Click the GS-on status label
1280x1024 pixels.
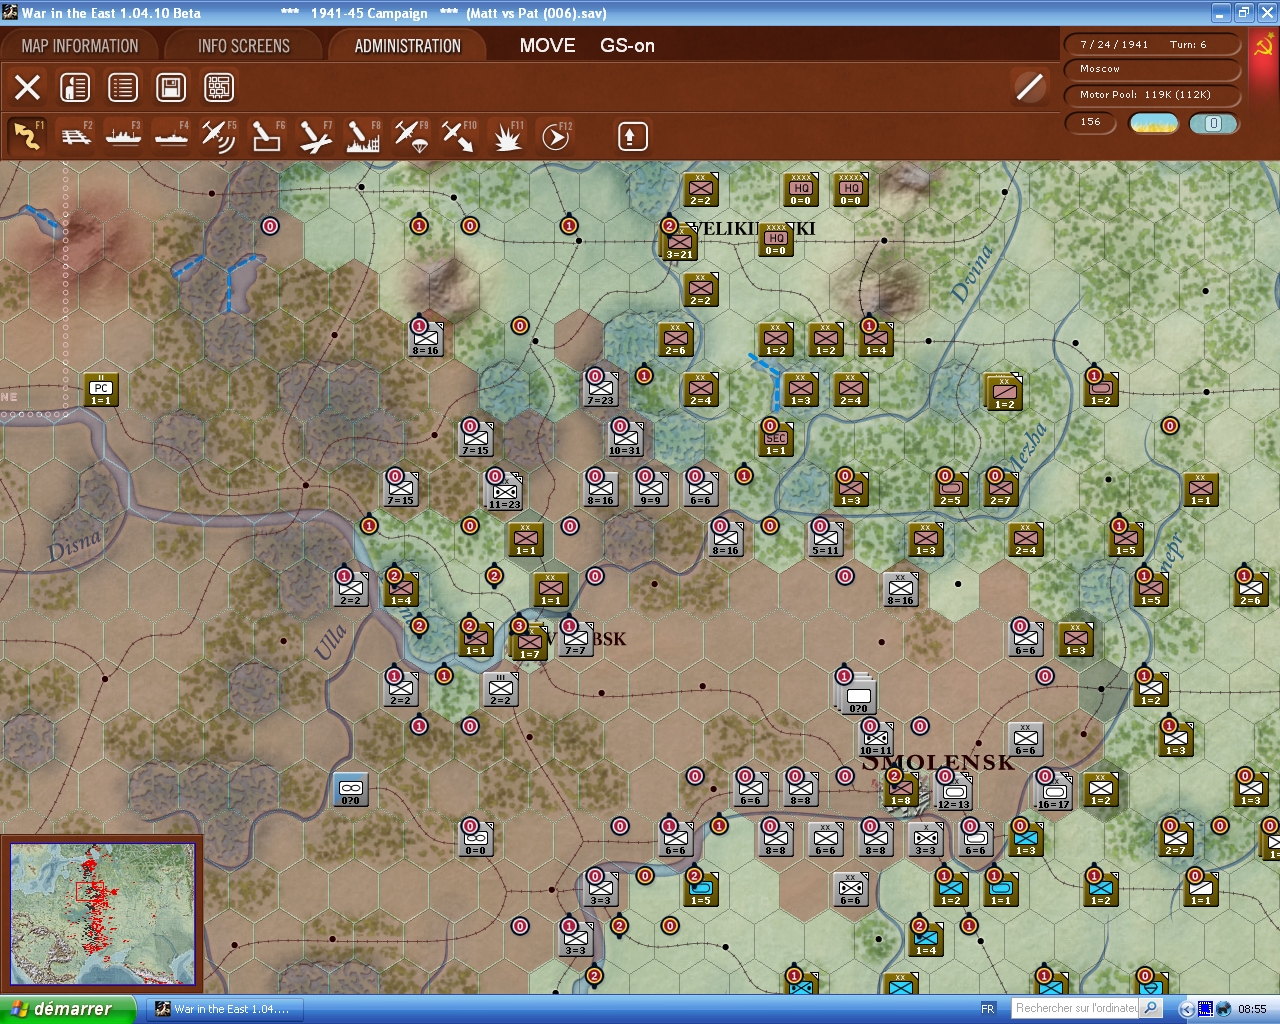pos(628,46)
